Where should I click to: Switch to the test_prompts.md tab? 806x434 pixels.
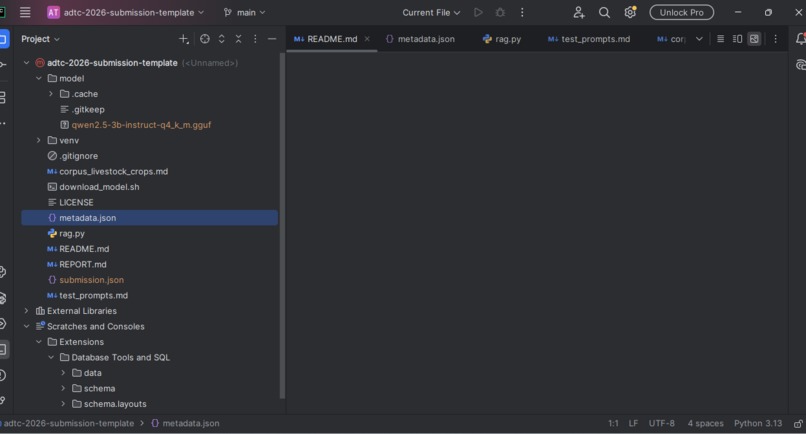coord(589,39)
